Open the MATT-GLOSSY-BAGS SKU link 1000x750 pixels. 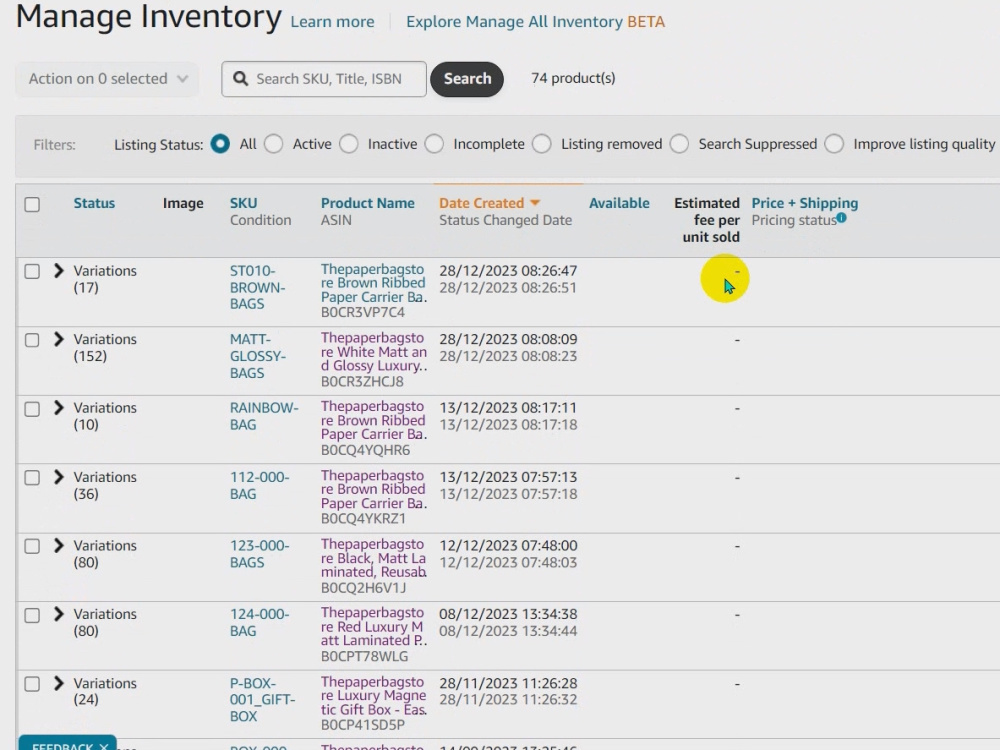click(258, 356)
